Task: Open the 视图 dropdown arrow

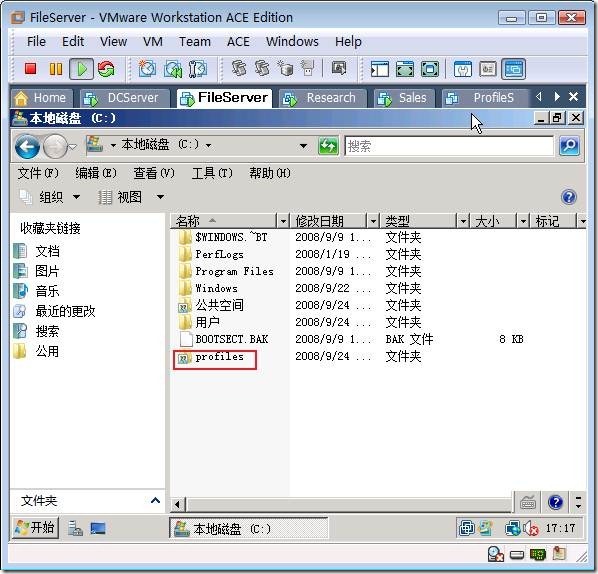Action: coord(161,197)
